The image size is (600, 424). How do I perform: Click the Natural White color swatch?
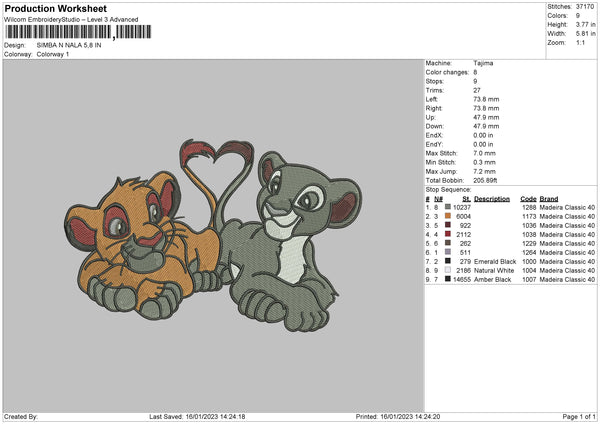click(x=447, y=270)
